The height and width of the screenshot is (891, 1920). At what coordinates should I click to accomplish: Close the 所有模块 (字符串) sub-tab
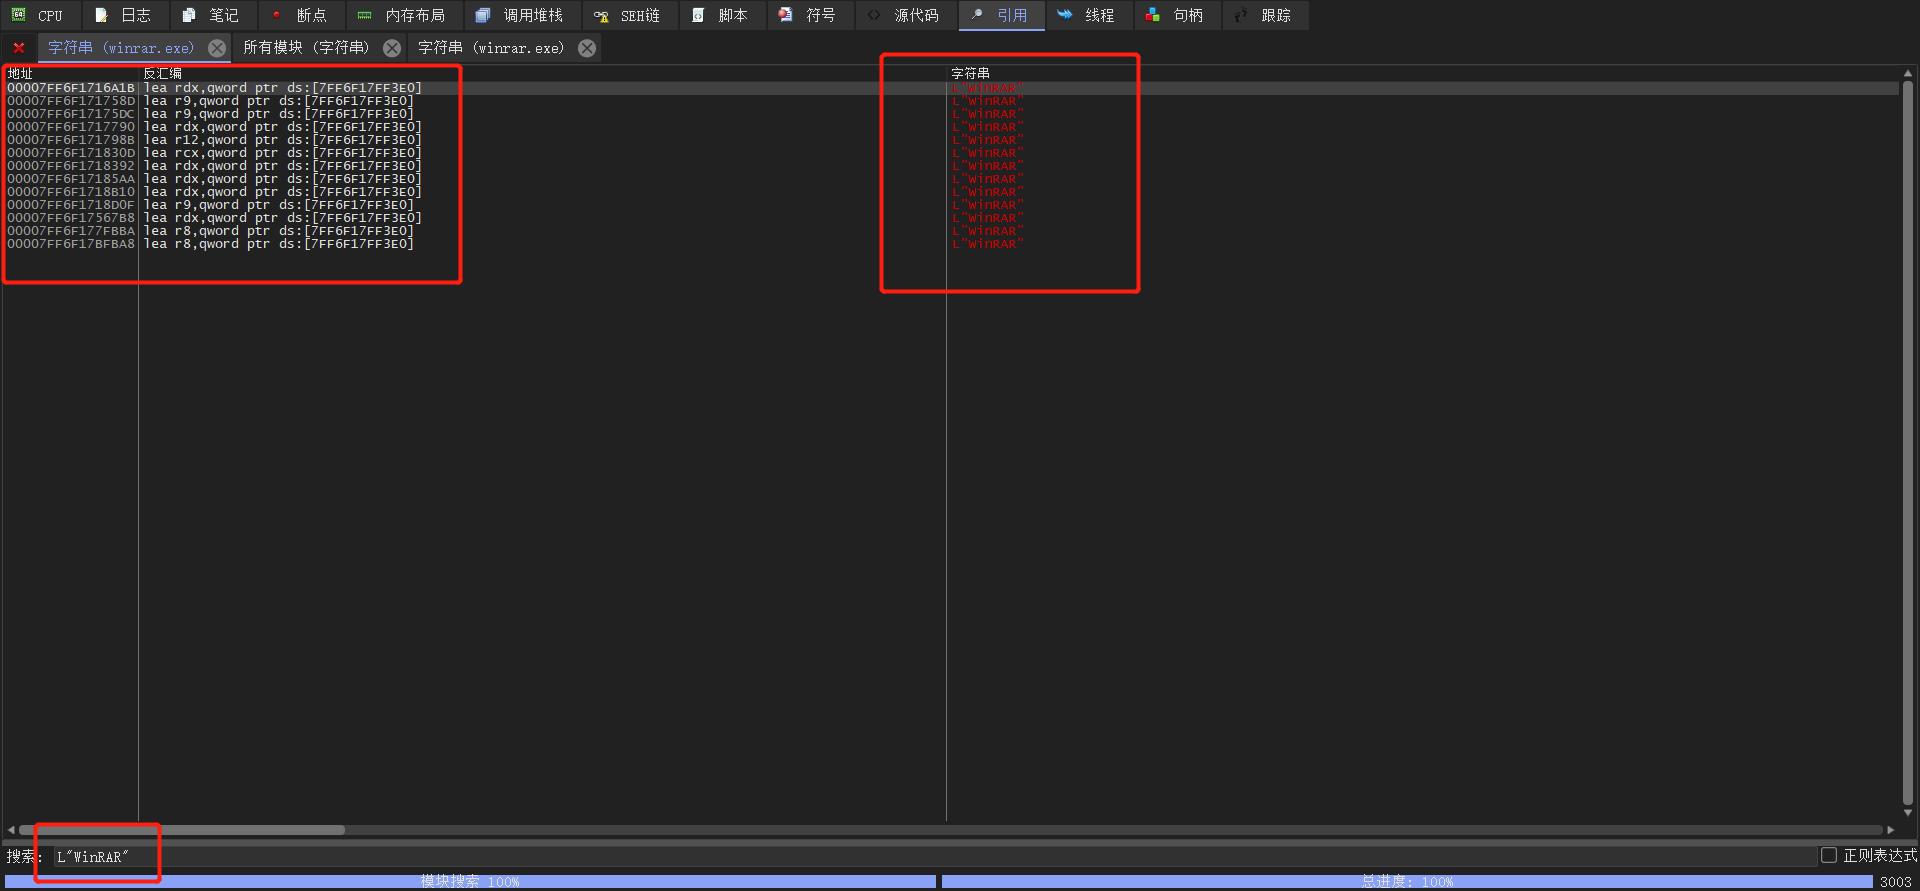click(392, 48)
